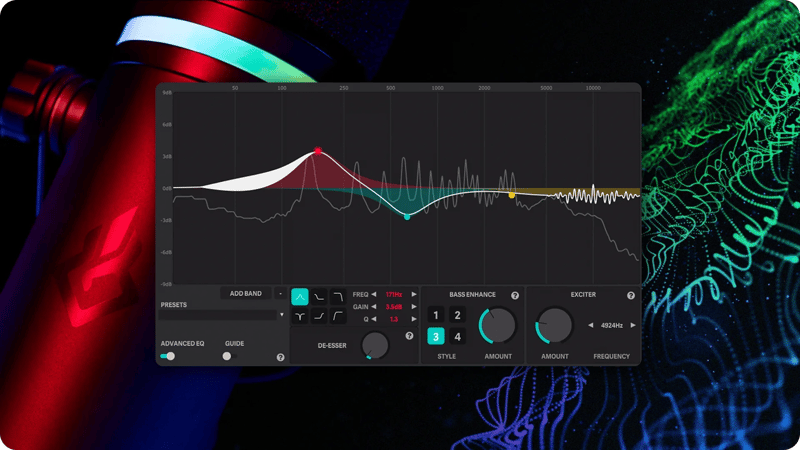800x450 pixels.
Task: Decrease GAIN value with left arrow
Action: click(x=374, y=307)
